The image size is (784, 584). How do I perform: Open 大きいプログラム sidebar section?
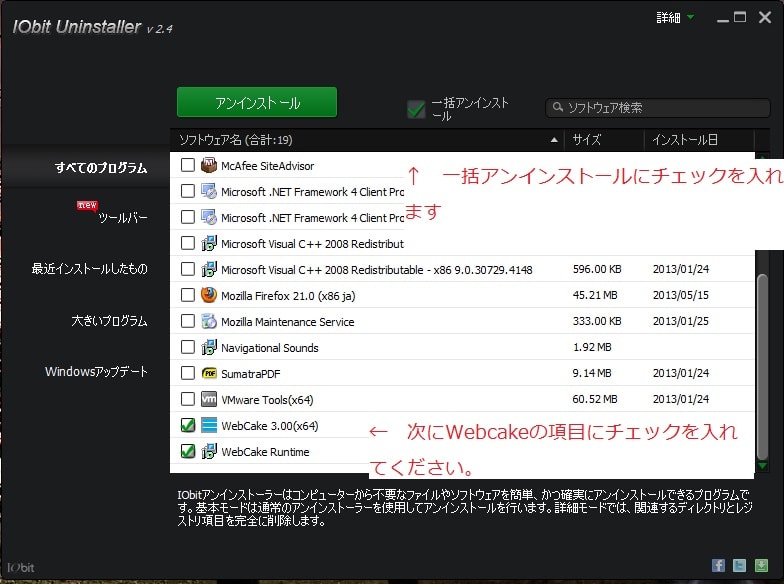click(109, 320)
